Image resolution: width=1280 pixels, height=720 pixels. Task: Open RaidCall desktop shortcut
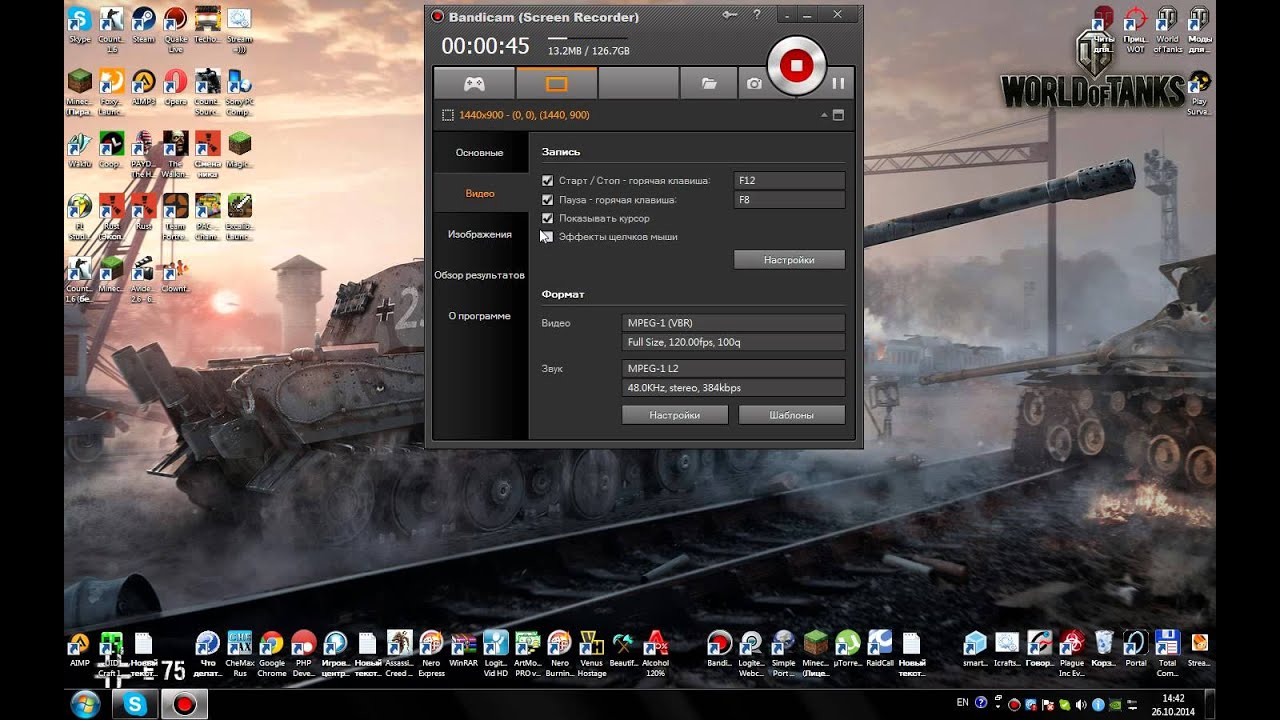(x=880, y=649)
